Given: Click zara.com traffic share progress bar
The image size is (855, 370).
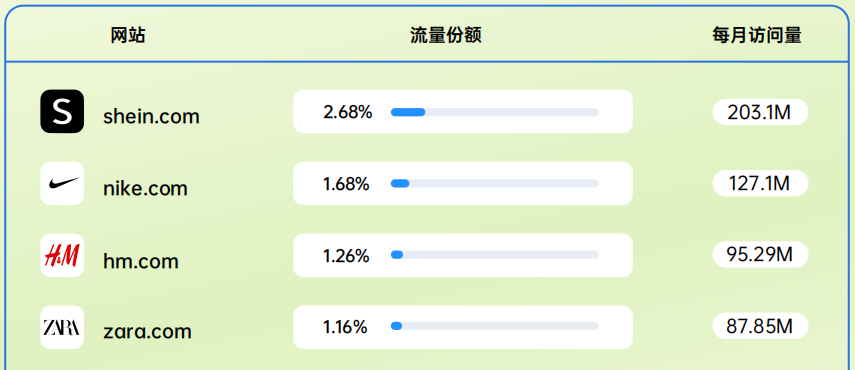Looking at the screenshot, I should (x=495, y=326).
